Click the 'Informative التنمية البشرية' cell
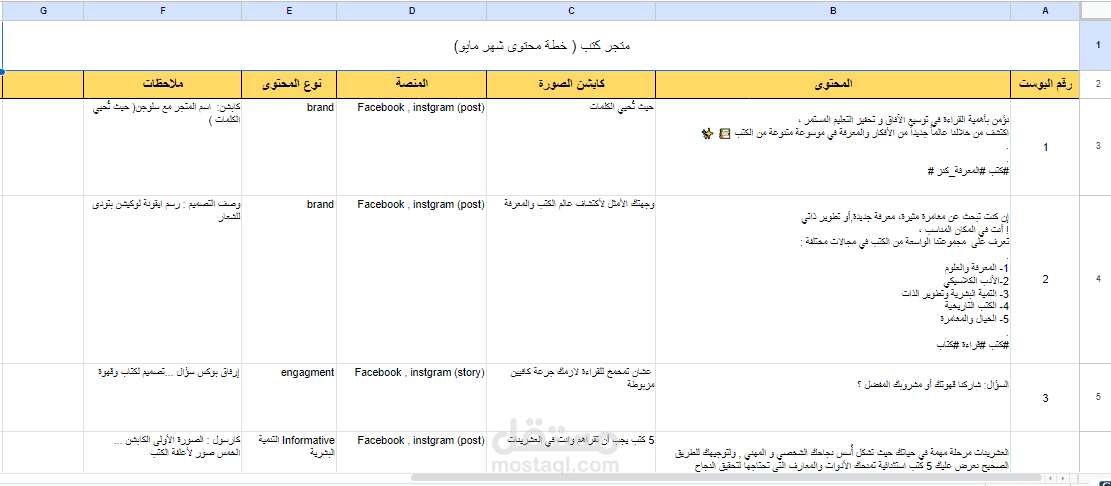This screenshot has height=486, width=1111. click(289, 451)
